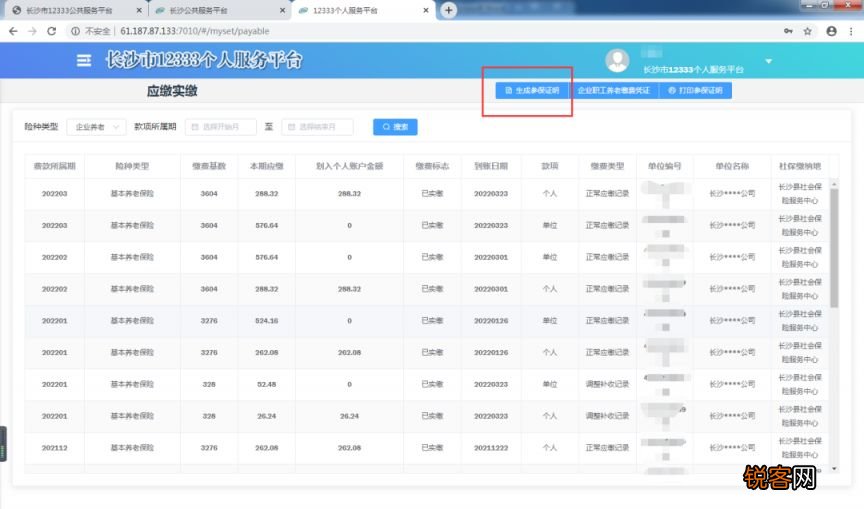Close the 长沙市12333公共服务平台 tab
The width and height of the screenshot is (864, 509).
coord(139,10)
